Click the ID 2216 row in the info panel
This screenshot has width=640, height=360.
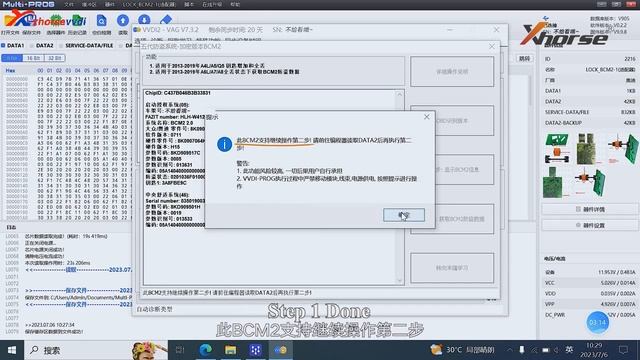coord(589,59)
